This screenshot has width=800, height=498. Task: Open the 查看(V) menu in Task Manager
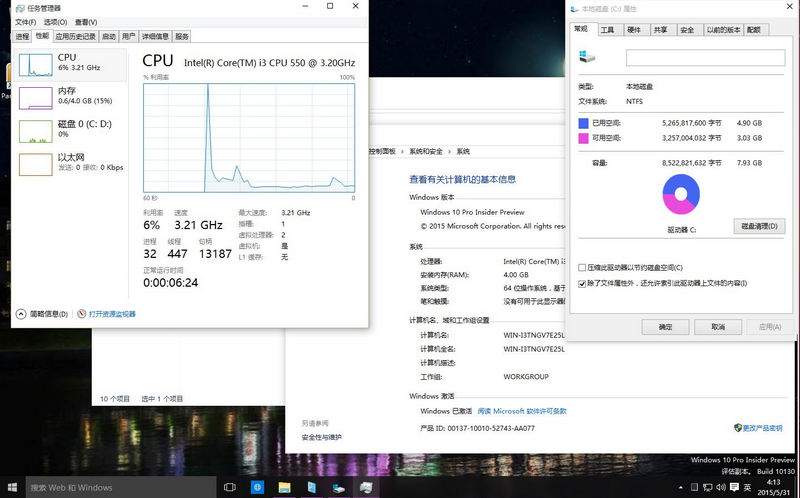point(86,22)
